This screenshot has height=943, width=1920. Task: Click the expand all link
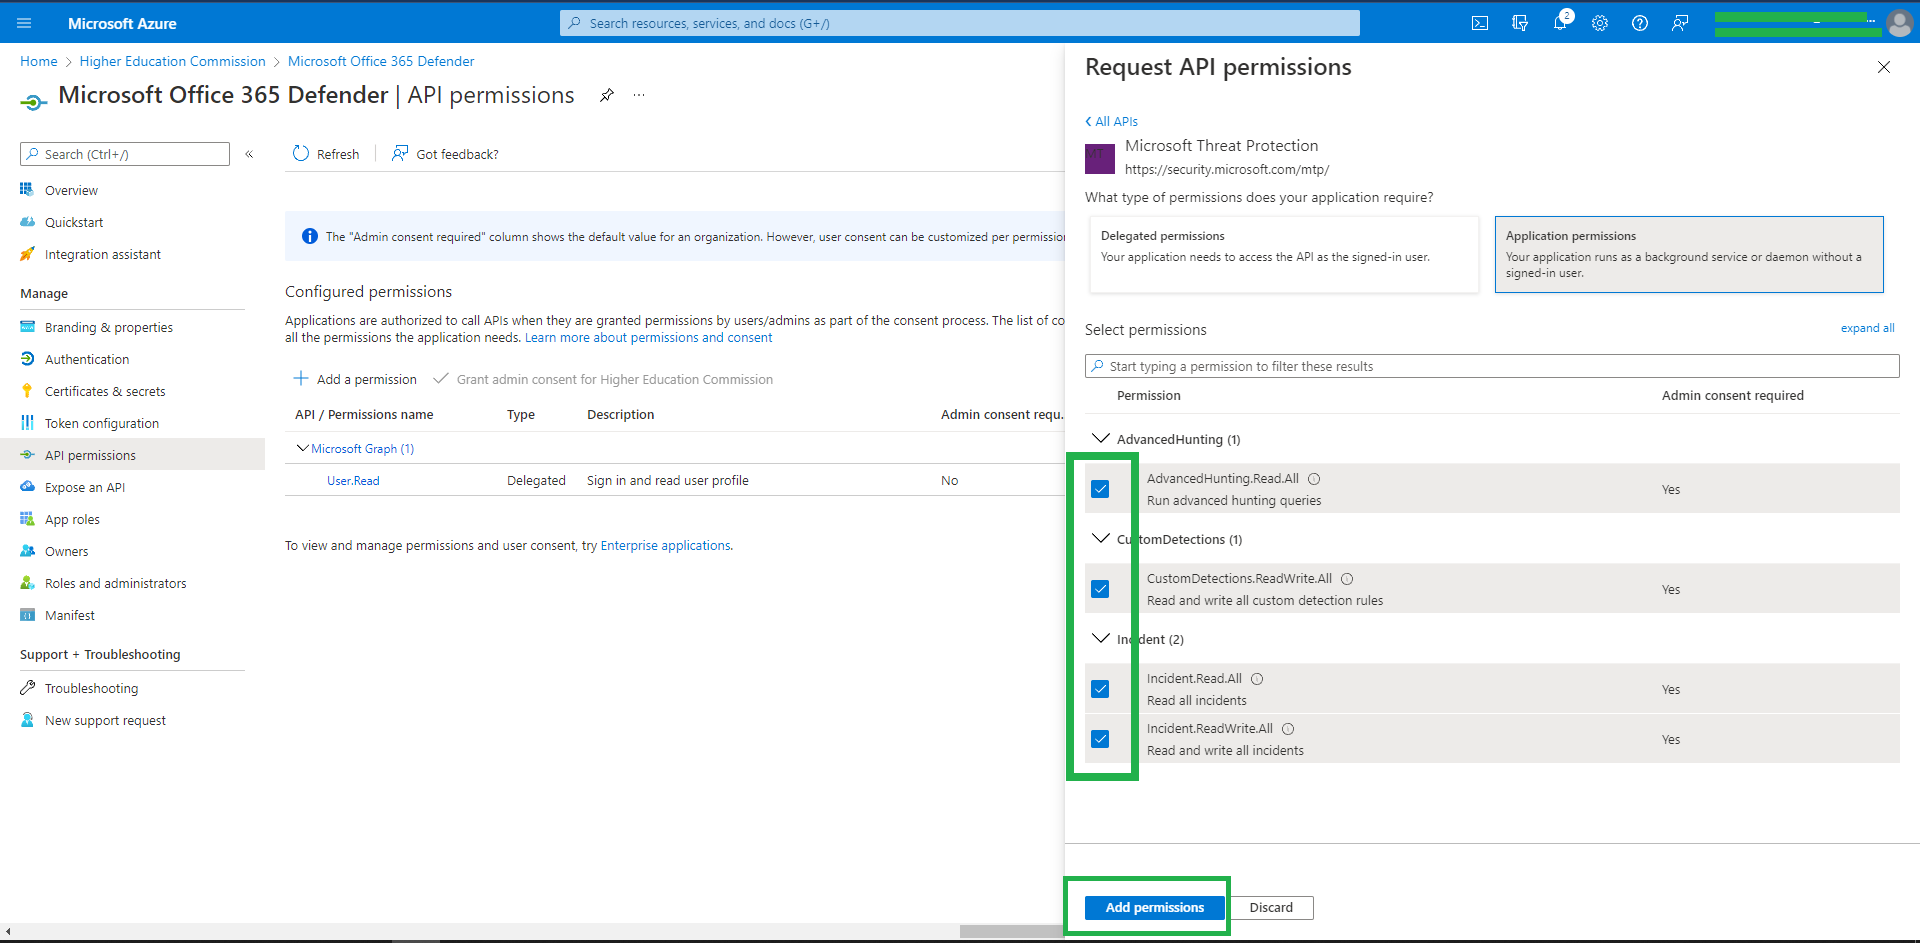(1867, 328)
